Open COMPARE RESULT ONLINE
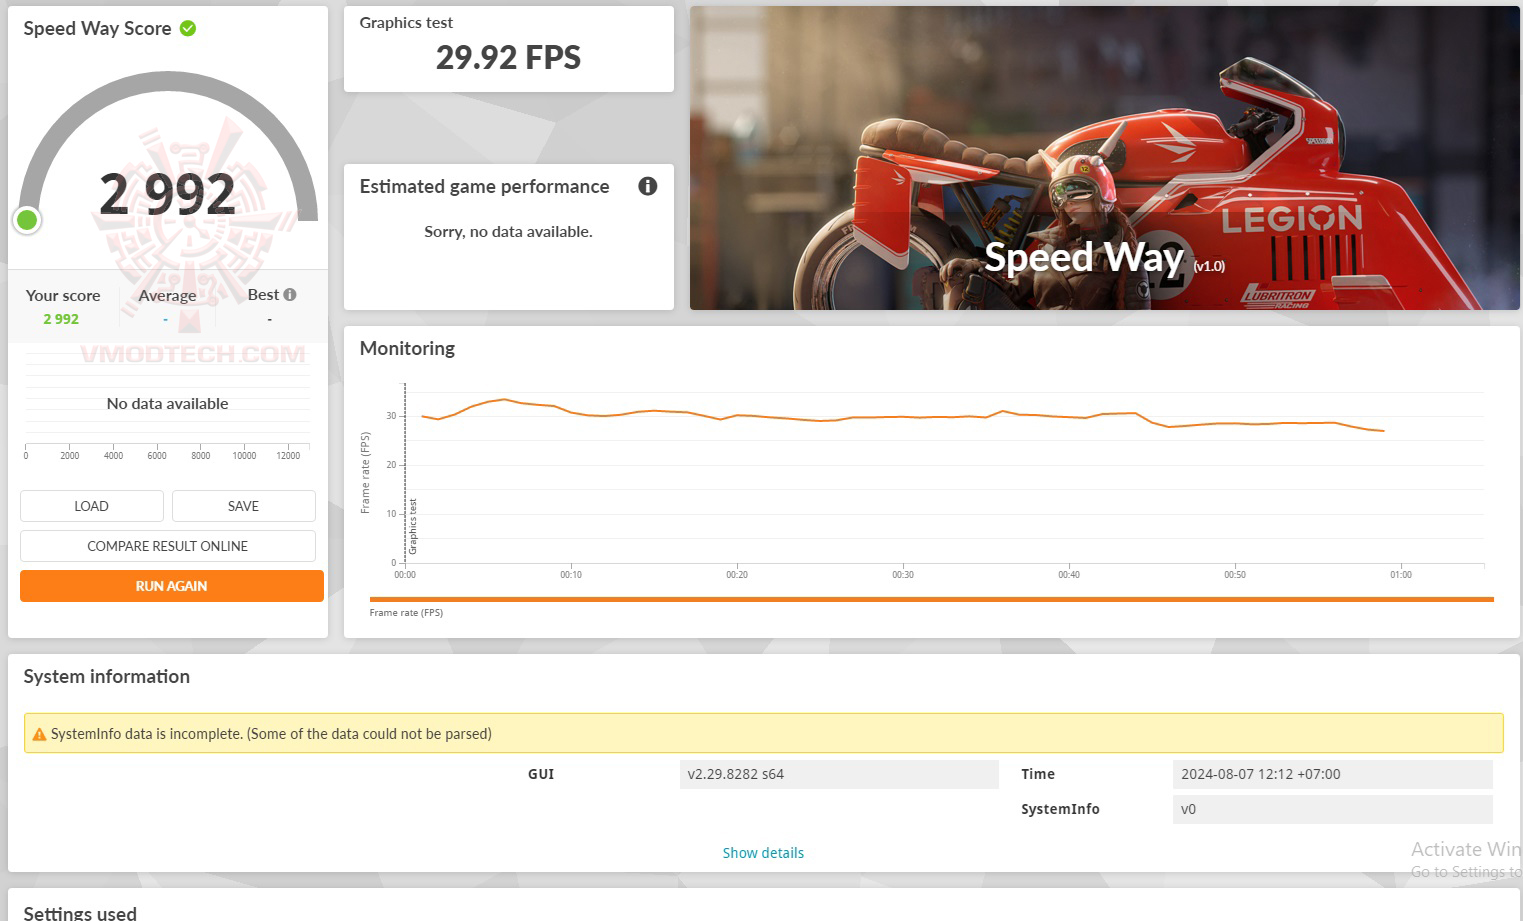 (x=168, y=546)
